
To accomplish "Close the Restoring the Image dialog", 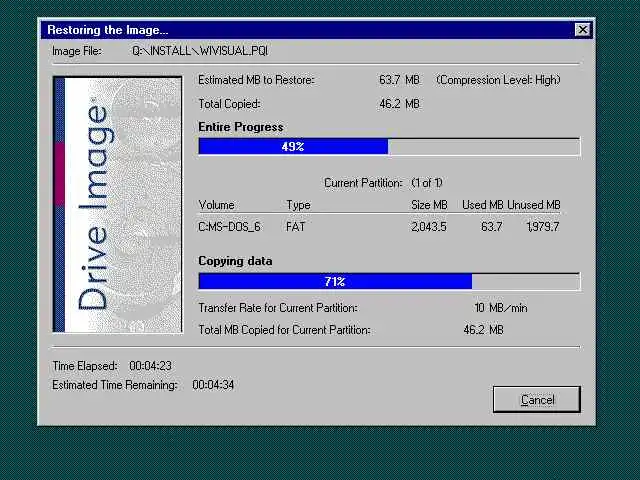I will pyautogui.click(x=582, y=29).
